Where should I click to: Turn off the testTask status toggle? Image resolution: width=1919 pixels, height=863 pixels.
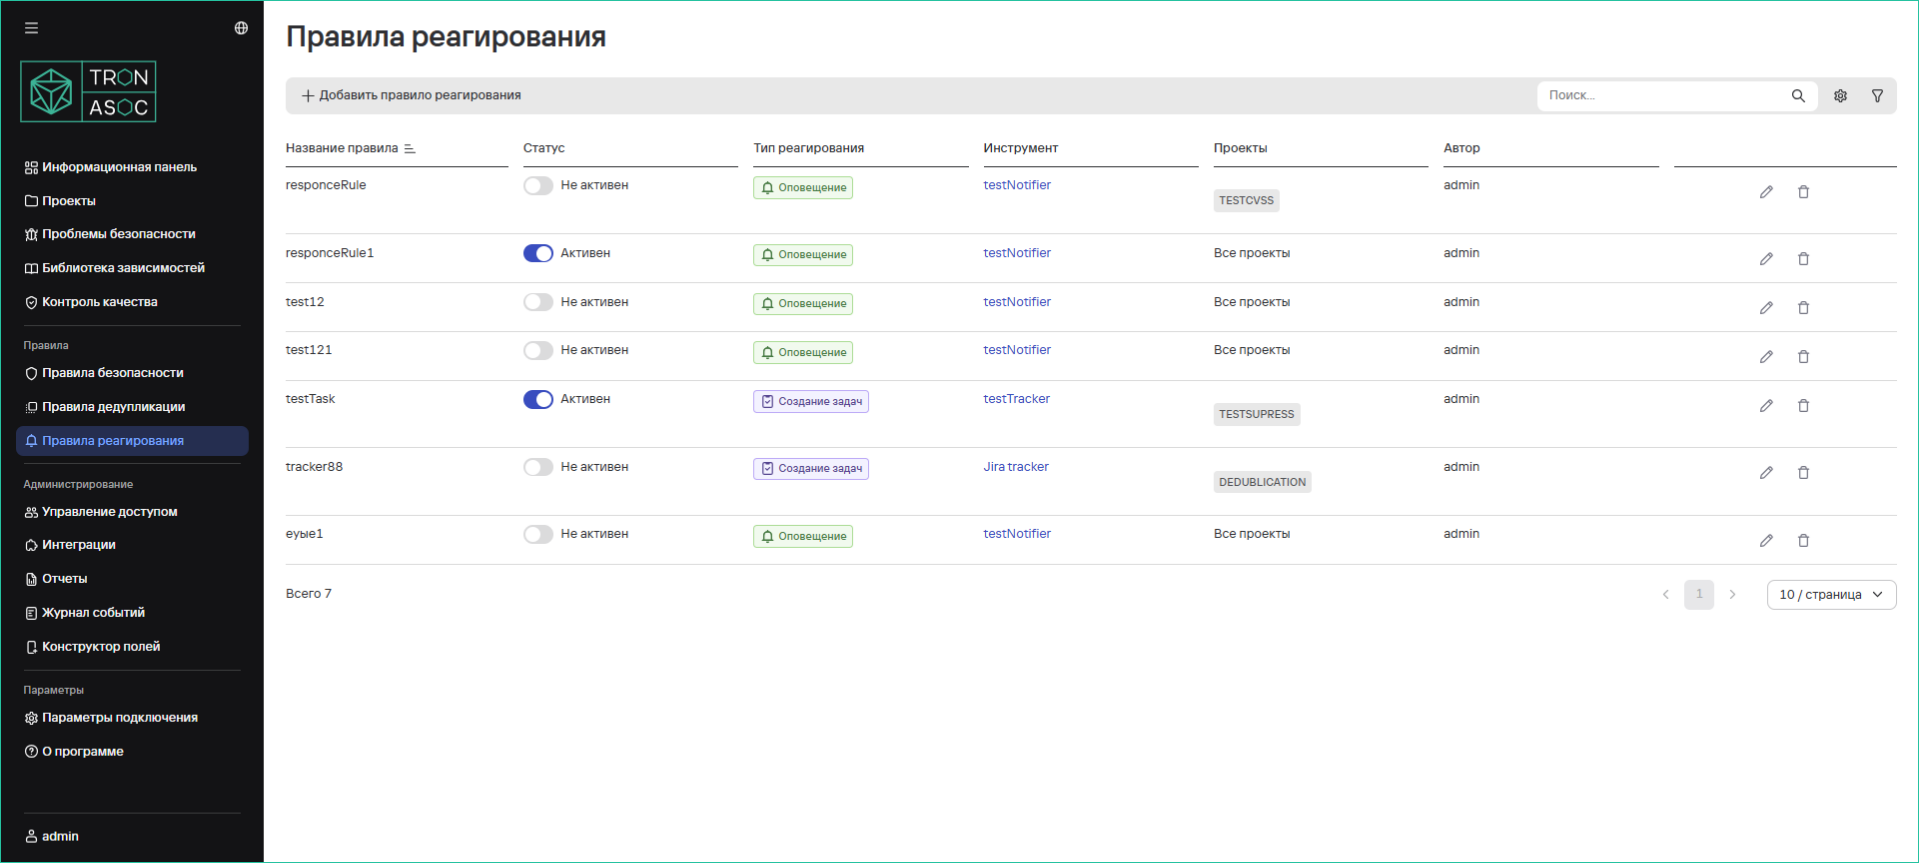pos(538,400)
